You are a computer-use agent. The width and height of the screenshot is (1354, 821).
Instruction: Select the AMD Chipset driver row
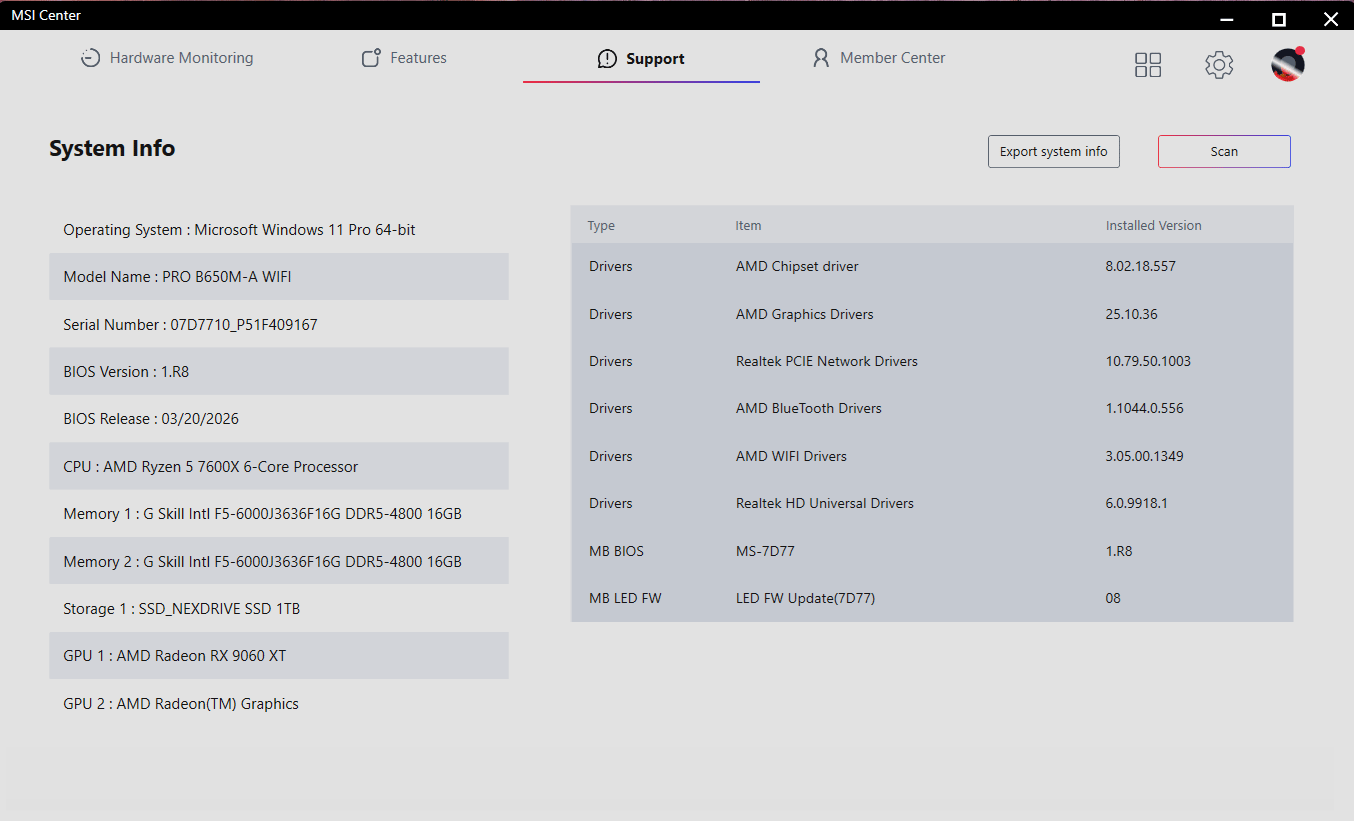(x=932, y=267)
